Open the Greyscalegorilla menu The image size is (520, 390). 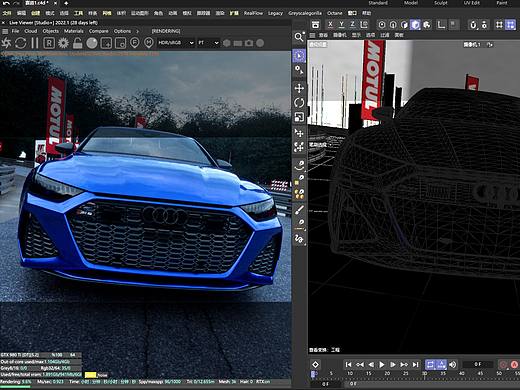click(305, 13)
